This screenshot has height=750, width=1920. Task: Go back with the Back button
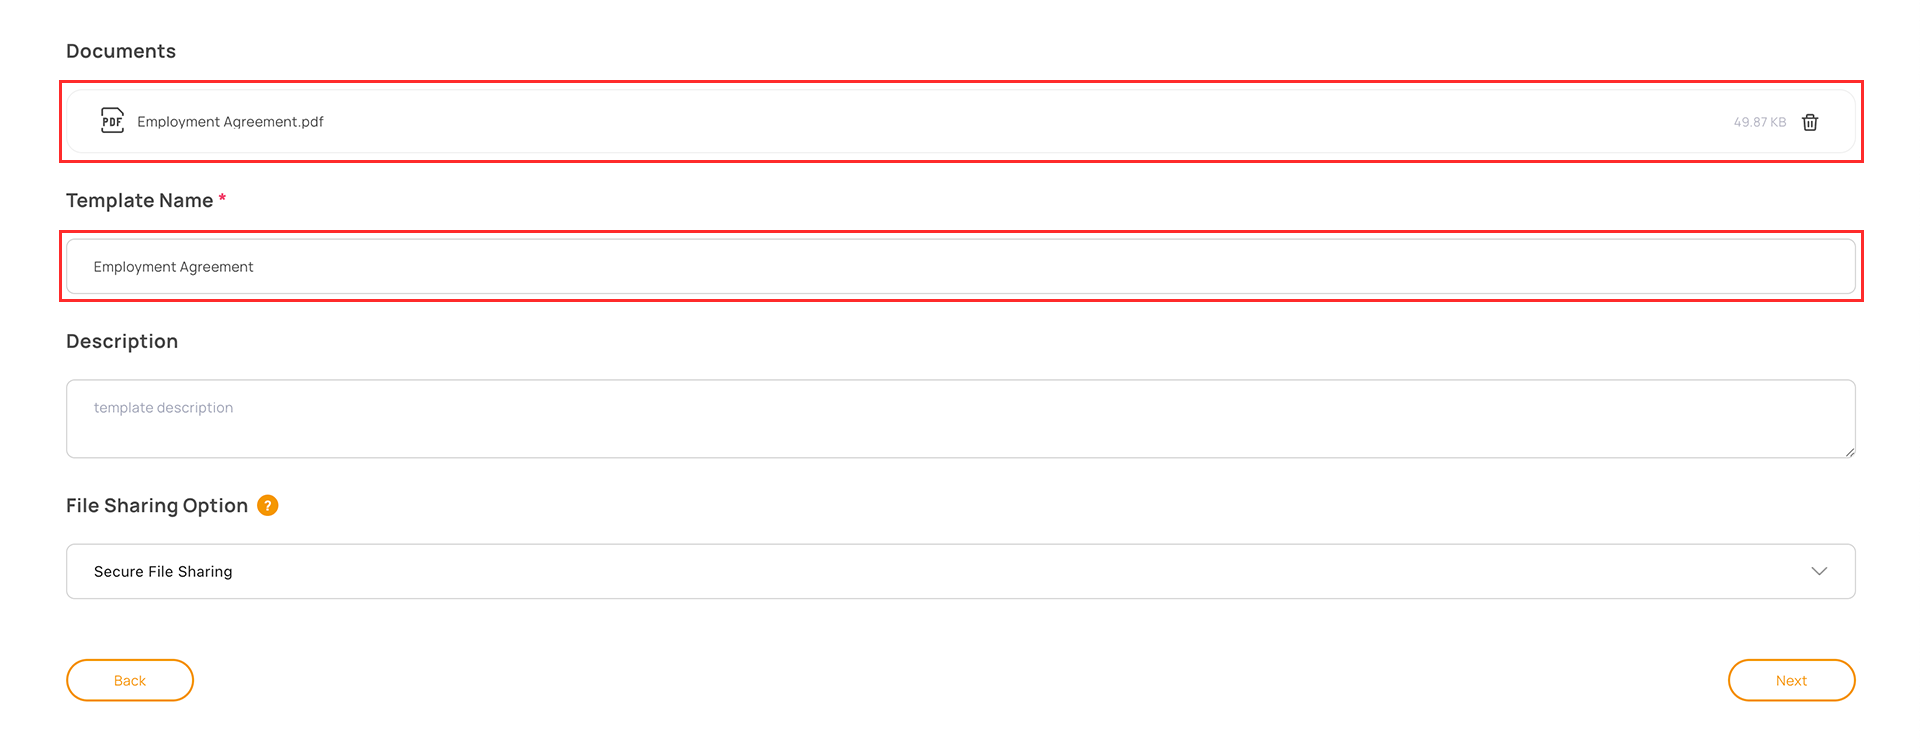130,680
